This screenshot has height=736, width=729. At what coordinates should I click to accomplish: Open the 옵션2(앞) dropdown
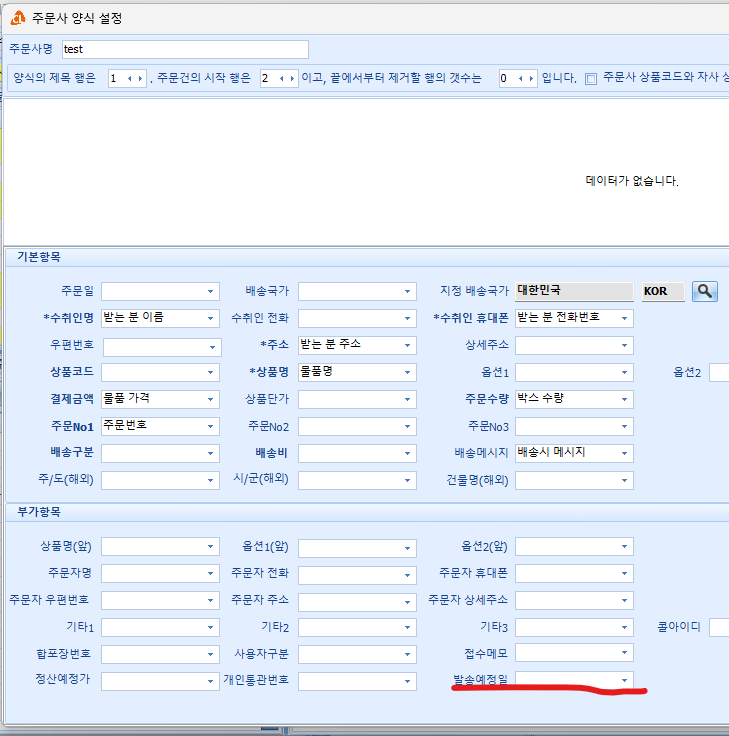(x=624, y=547)
